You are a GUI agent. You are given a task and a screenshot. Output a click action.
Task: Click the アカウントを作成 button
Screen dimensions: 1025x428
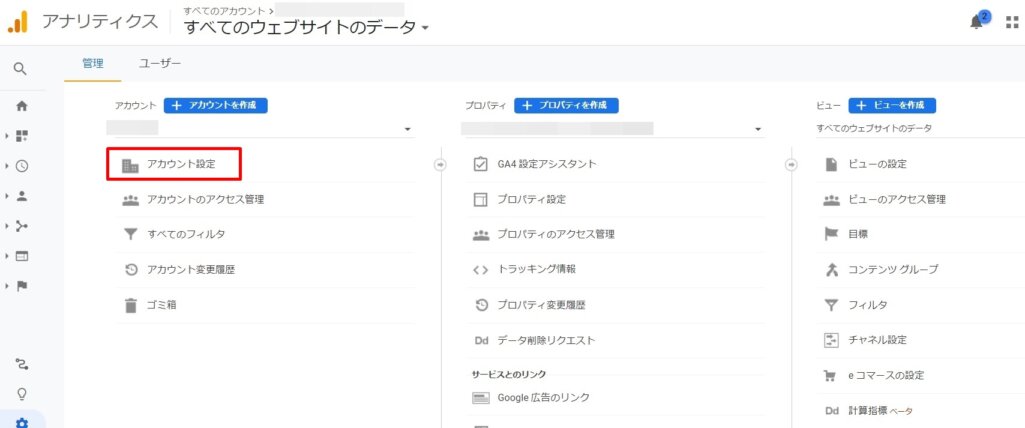click(x=216, y=105)
